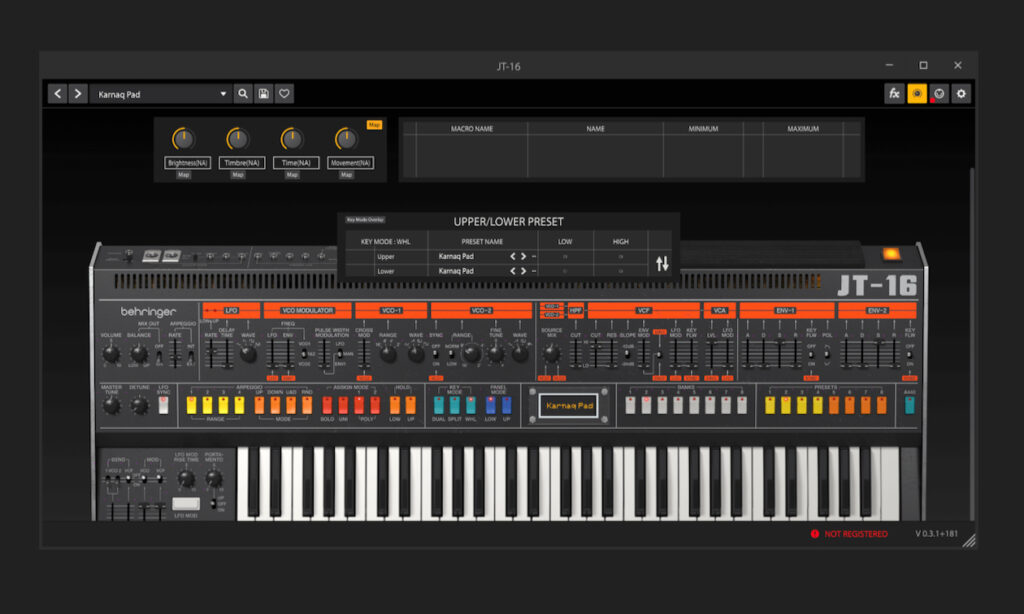Click the Timbre(NA) macro name field
The image size is (1024, 614).
pos(242,163)
